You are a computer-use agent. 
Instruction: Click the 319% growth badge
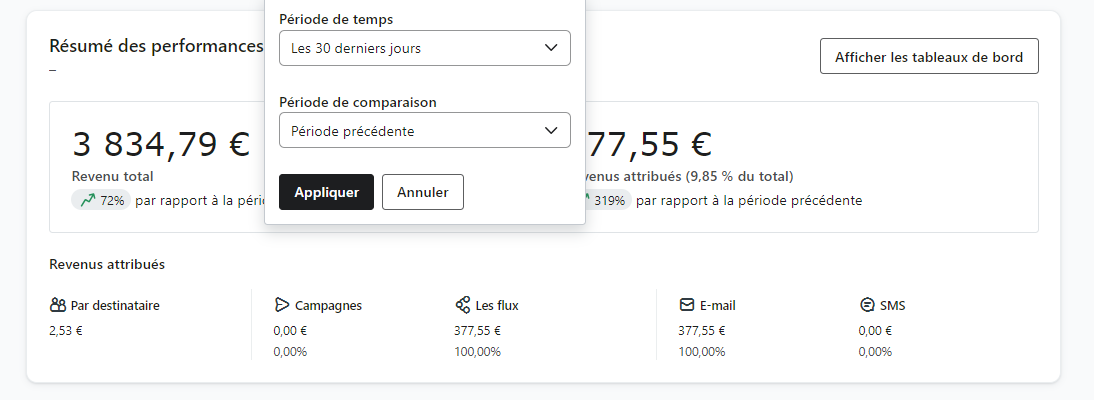pos(603,200)
